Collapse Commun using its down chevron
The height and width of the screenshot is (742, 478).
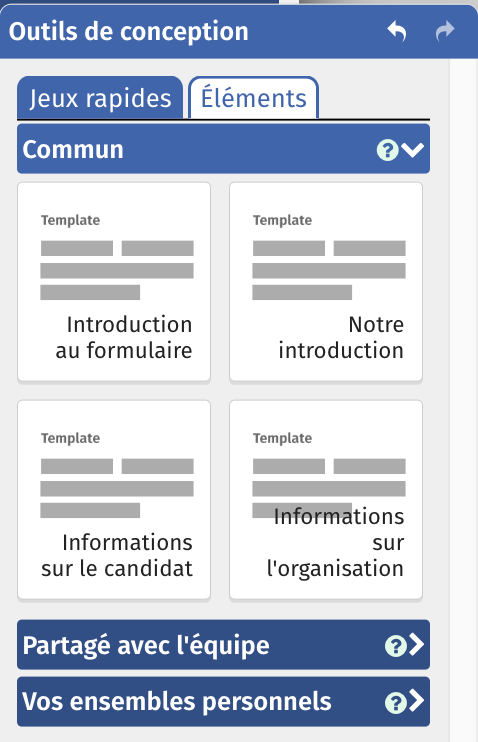pos(413,150)
